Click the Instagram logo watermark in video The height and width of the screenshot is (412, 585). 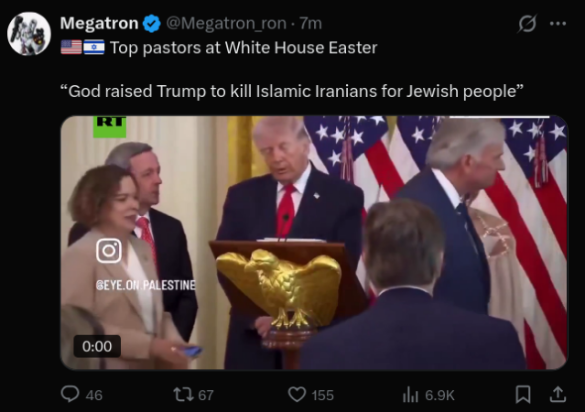coord(109,251)
